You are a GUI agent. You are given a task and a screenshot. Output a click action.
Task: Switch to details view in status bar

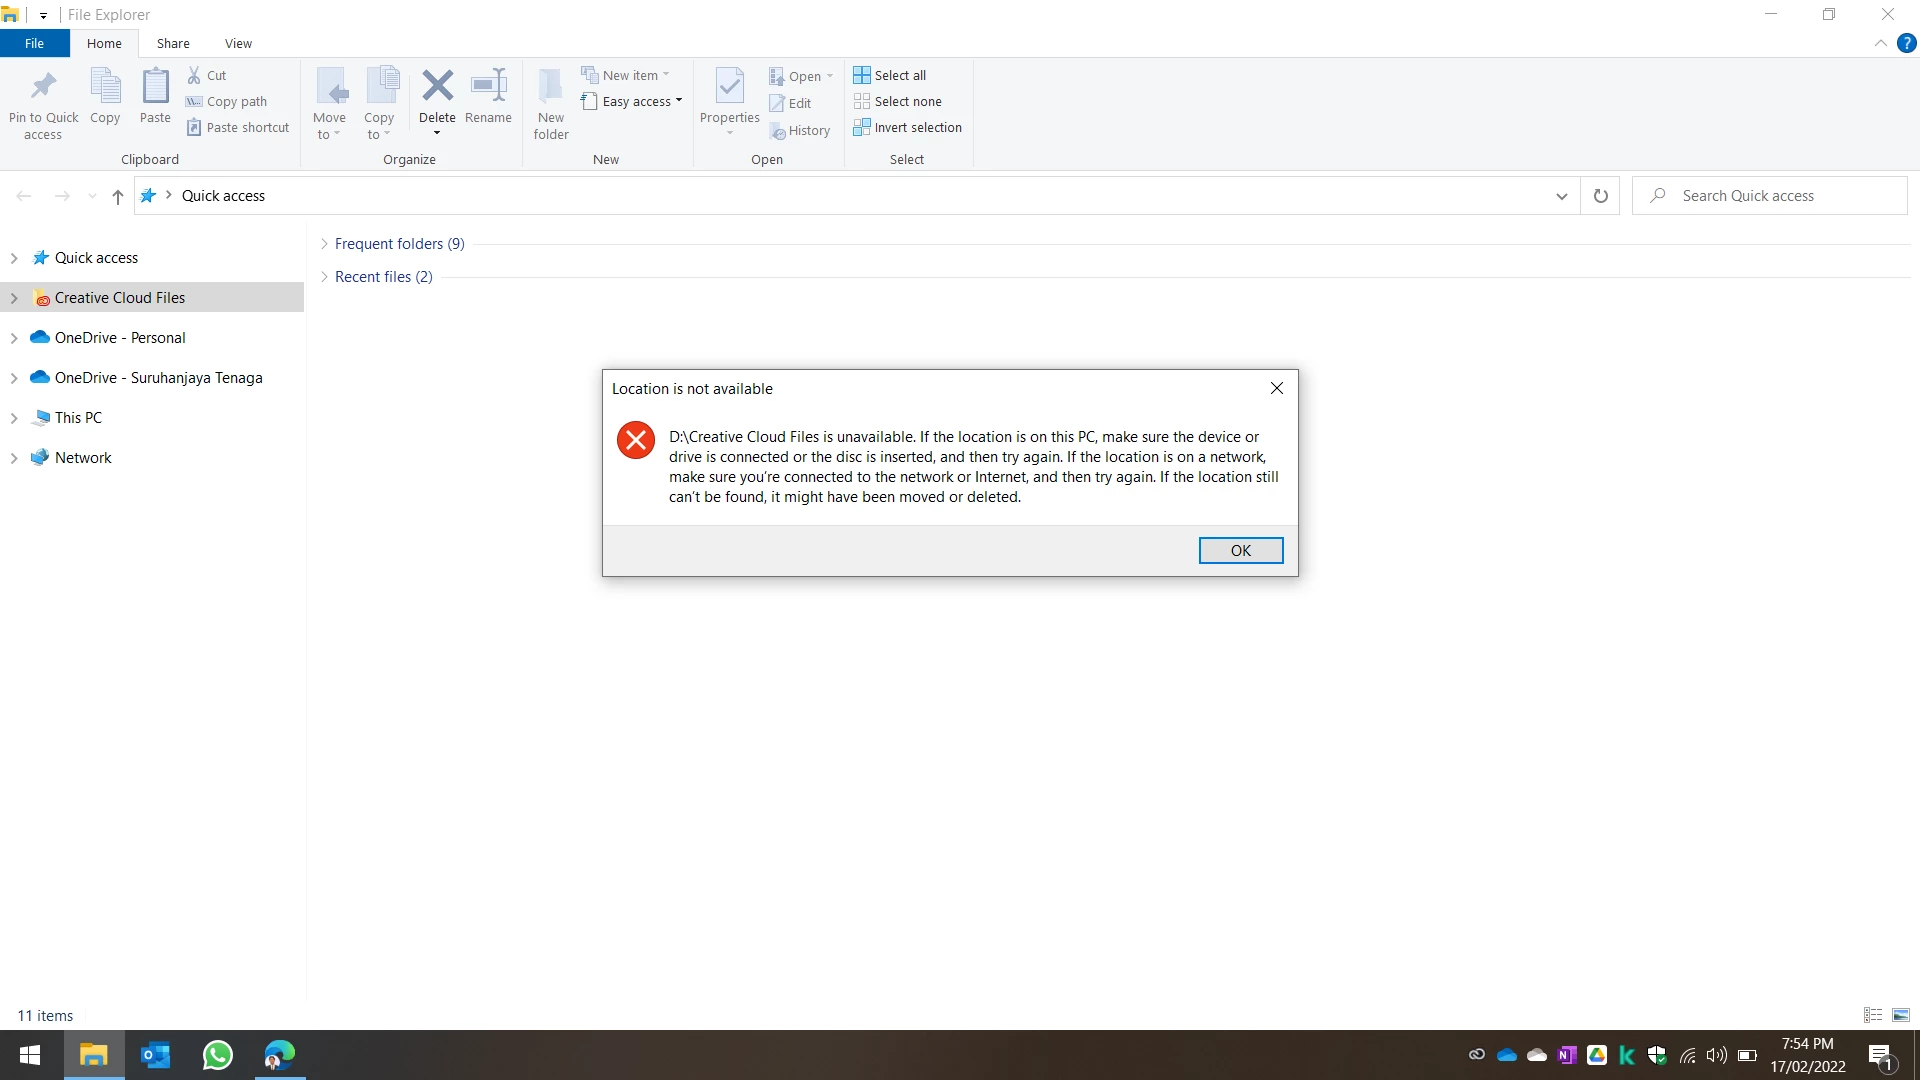(x=1873, y=1015)
